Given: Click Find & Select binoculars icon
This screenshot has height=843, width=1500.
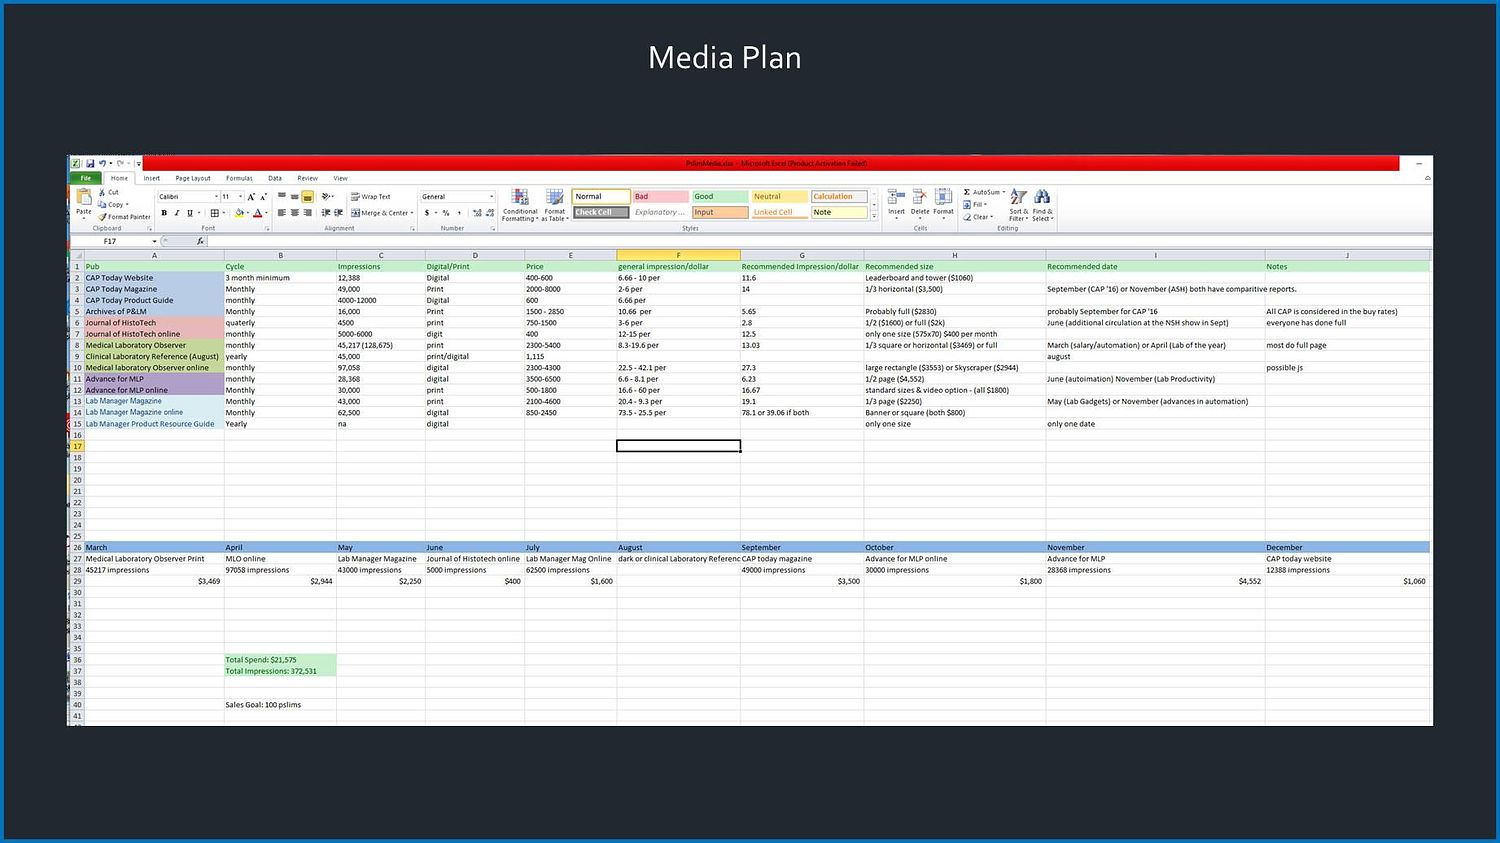Looking at the screenshot, I should pyautogui.click(x=1042, y=197).
